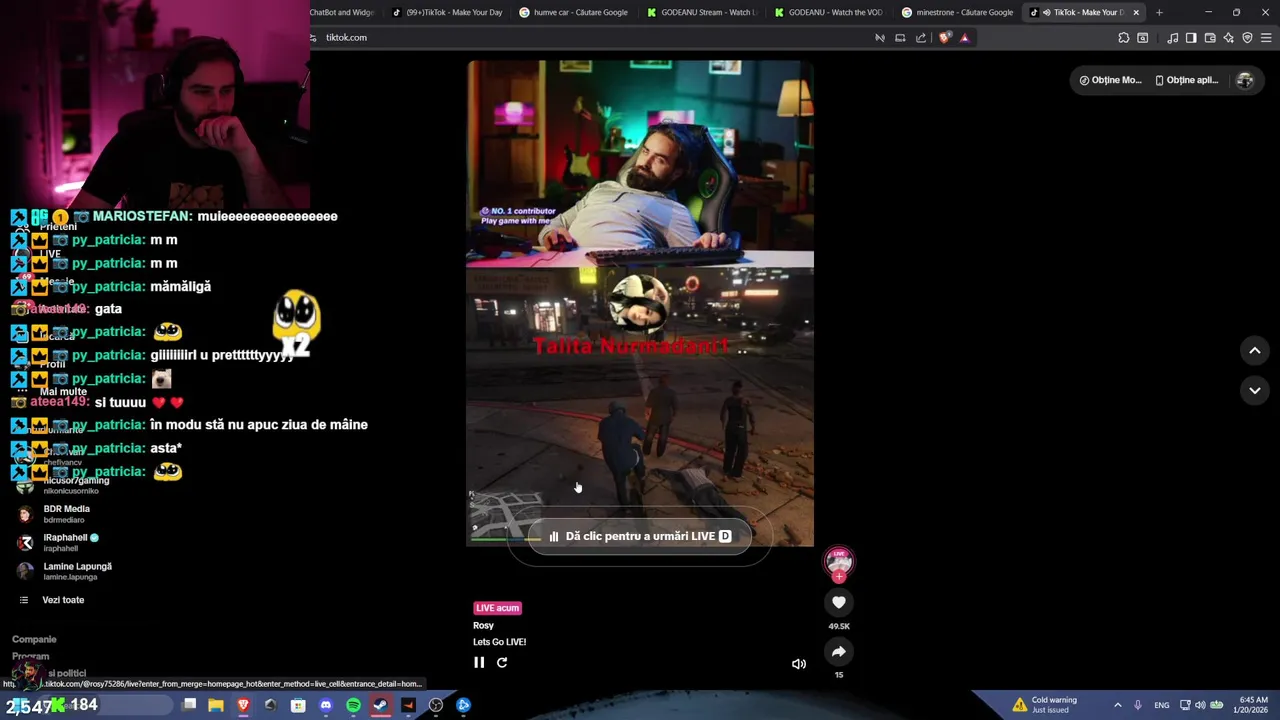The height and width of the screenshot is (720, 1280).
Task: Follow Rosy via the red plus badge
Action: 839,577
